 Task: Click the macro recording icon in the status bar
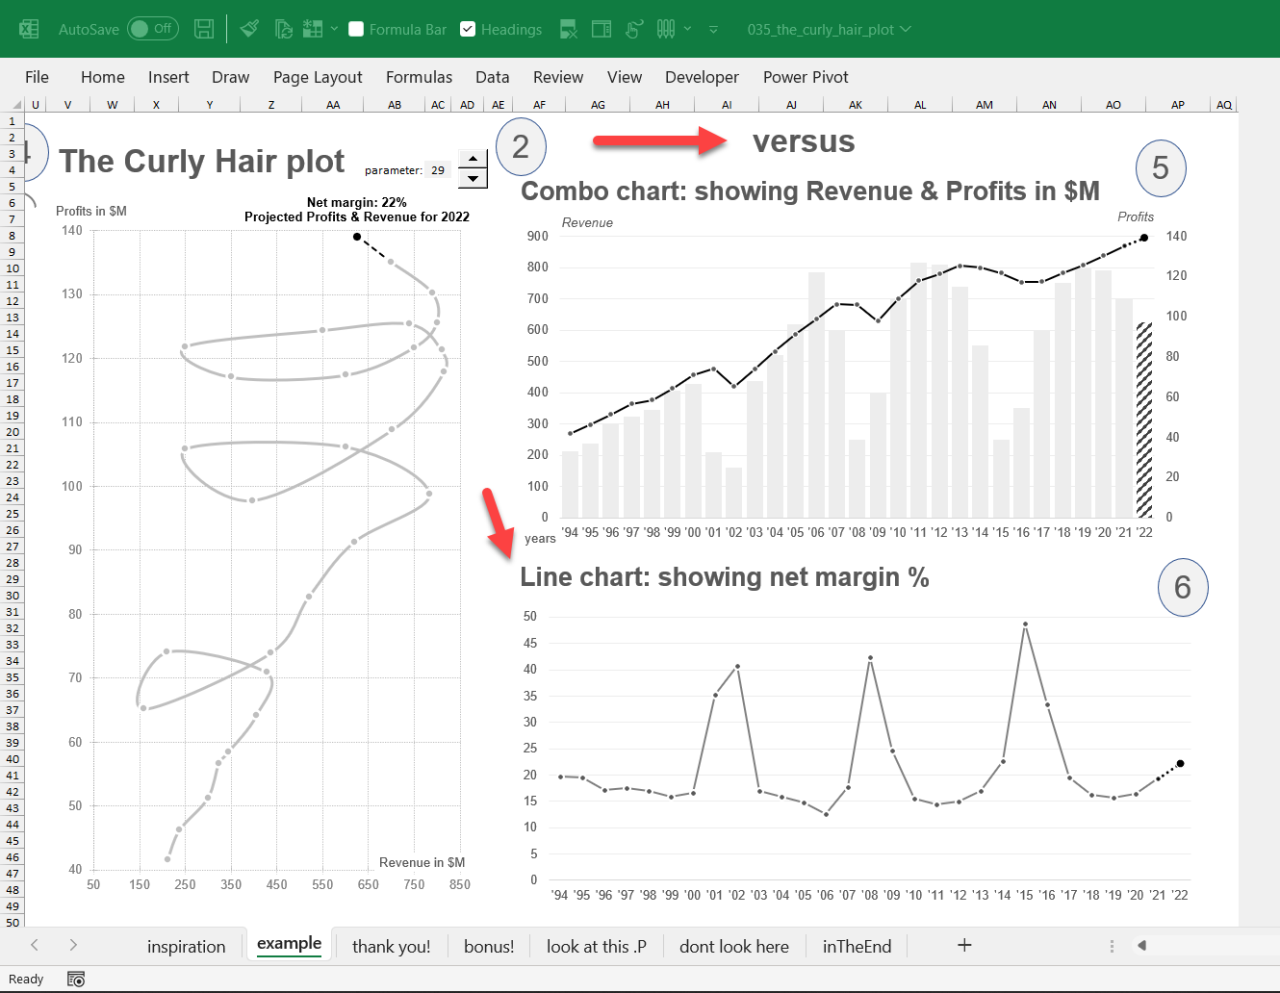76,979
